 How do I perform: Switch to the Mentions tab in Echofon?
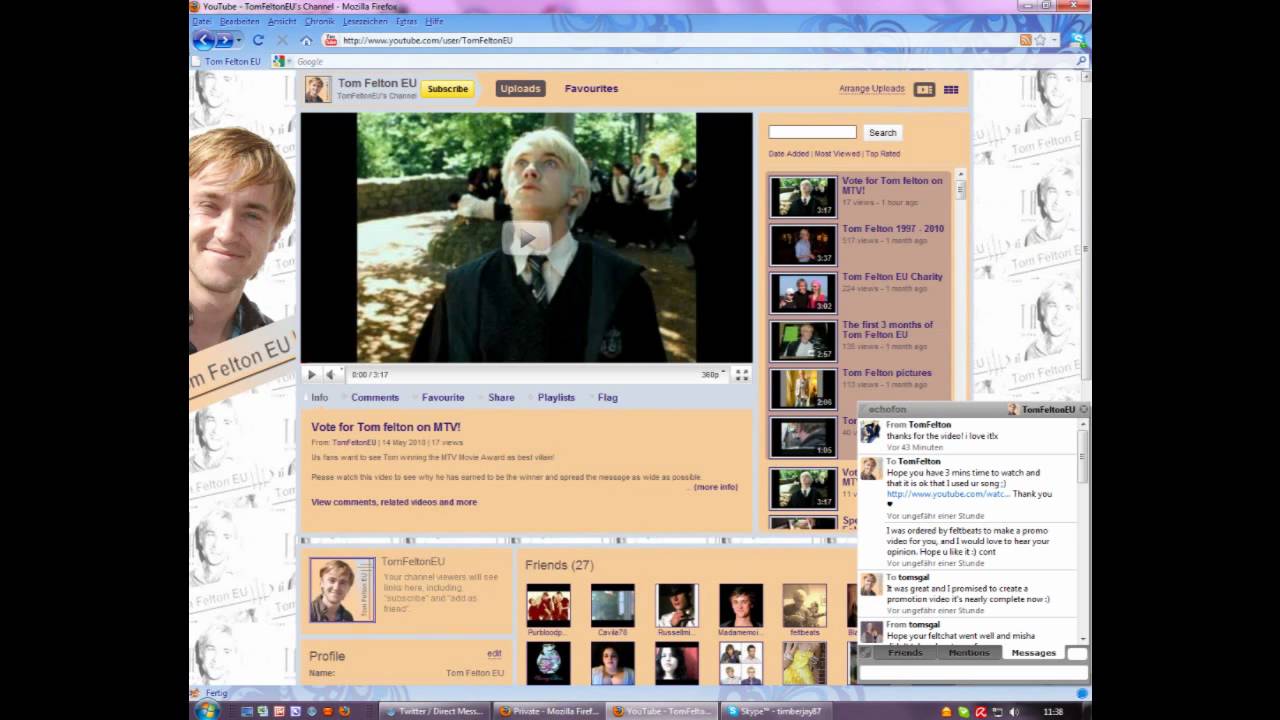[968, 653]
